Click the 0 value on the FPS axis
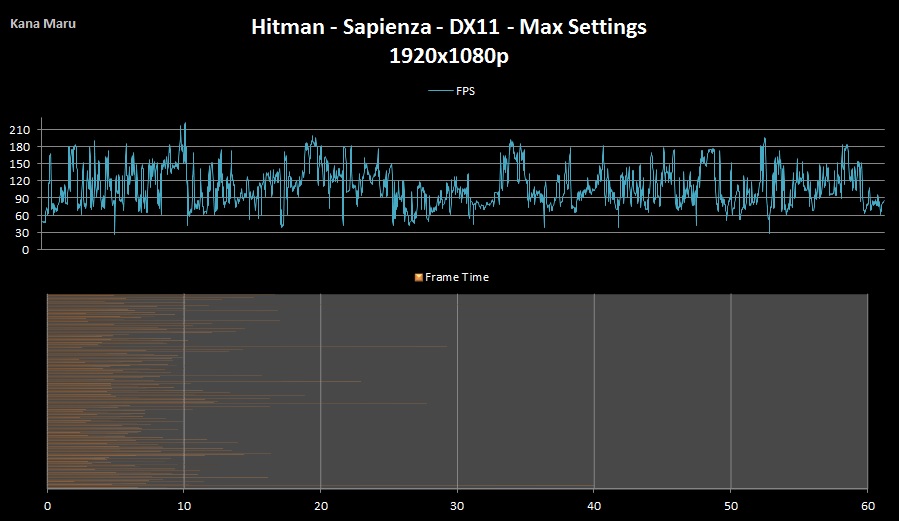899x521 pixels. (x=25, y=250)
